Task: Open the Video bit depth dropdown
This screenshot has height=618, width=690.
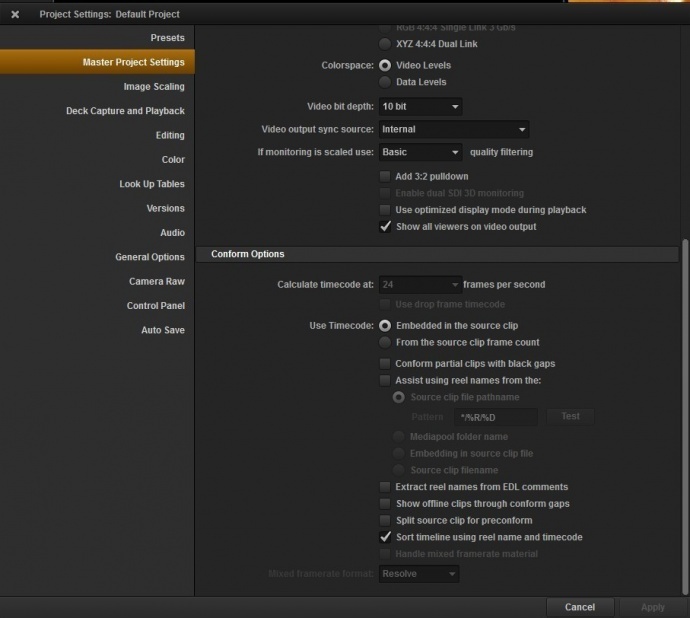Action: 420,107
